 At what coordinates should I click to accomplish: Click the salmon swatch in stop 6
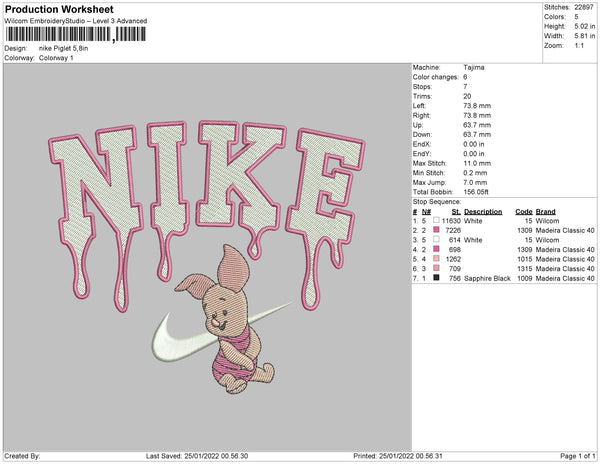(x=436, y=268)
